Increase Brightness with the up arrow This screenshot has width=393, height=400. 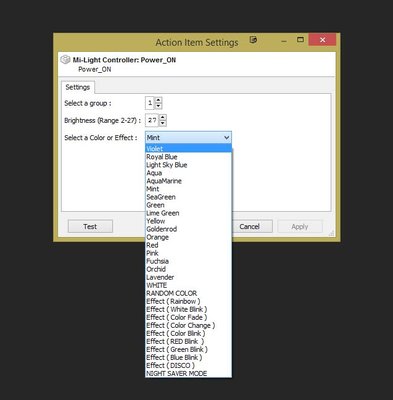tap(163, 117)
